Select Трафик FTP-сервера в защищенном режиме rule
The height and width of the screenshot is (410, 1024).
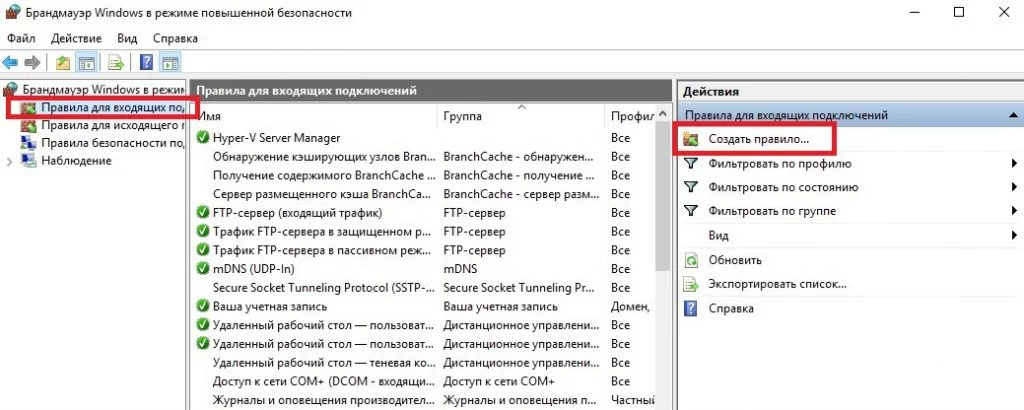322,231
